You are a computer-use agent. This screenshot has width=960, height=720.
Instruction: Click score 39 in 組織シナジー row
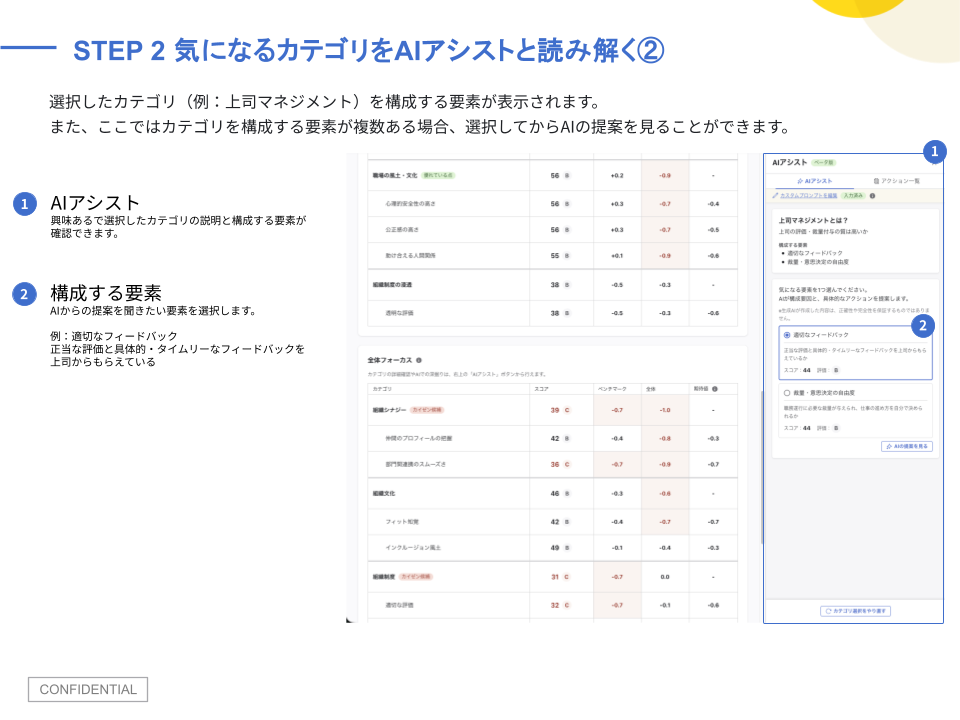pyautogui.click(x=555, y=410)
